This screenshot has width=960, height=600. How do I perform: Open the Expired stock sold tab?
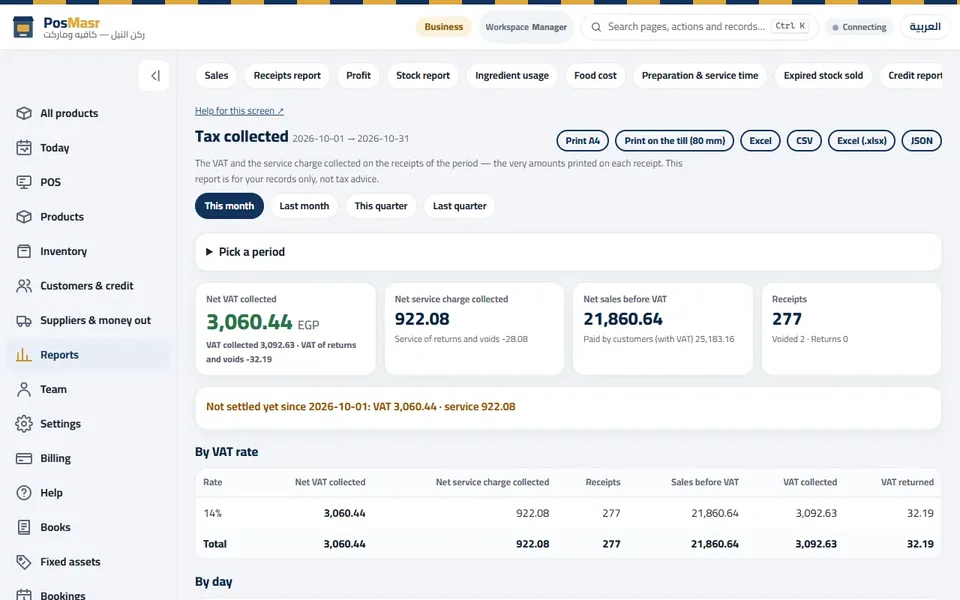pyautogui.click(x=823, y=75)
